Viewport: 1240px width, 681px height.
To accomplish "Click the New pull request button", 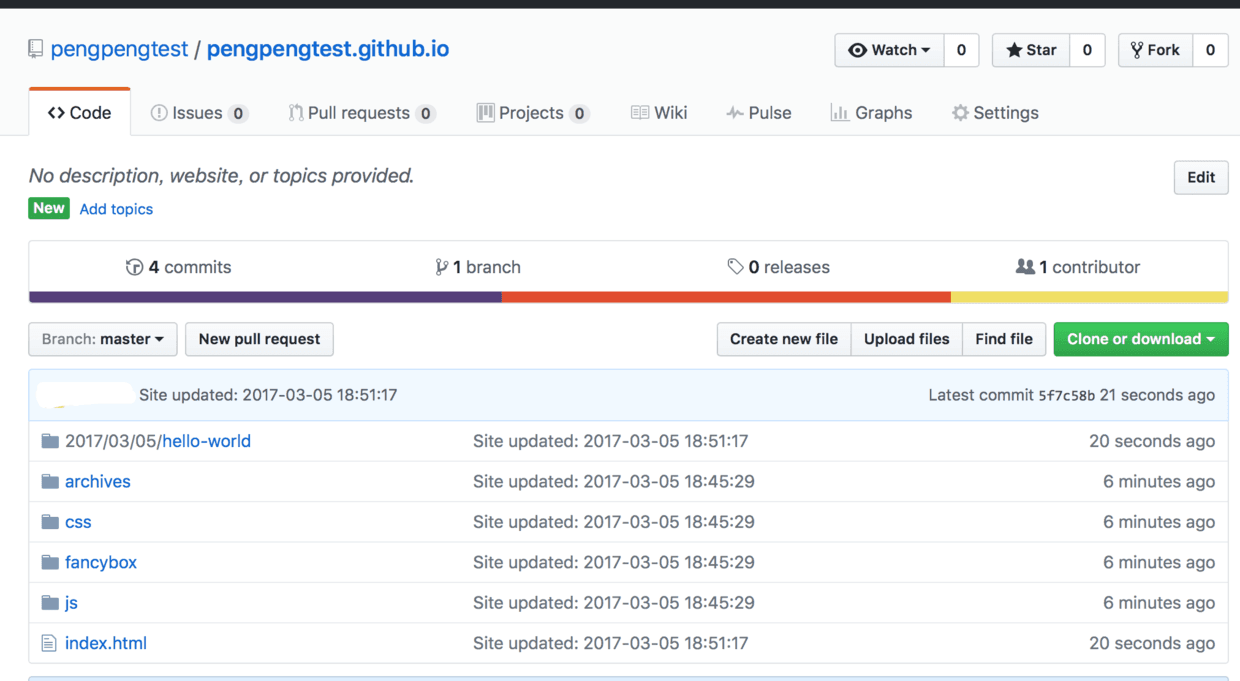I will click(259, 339).
